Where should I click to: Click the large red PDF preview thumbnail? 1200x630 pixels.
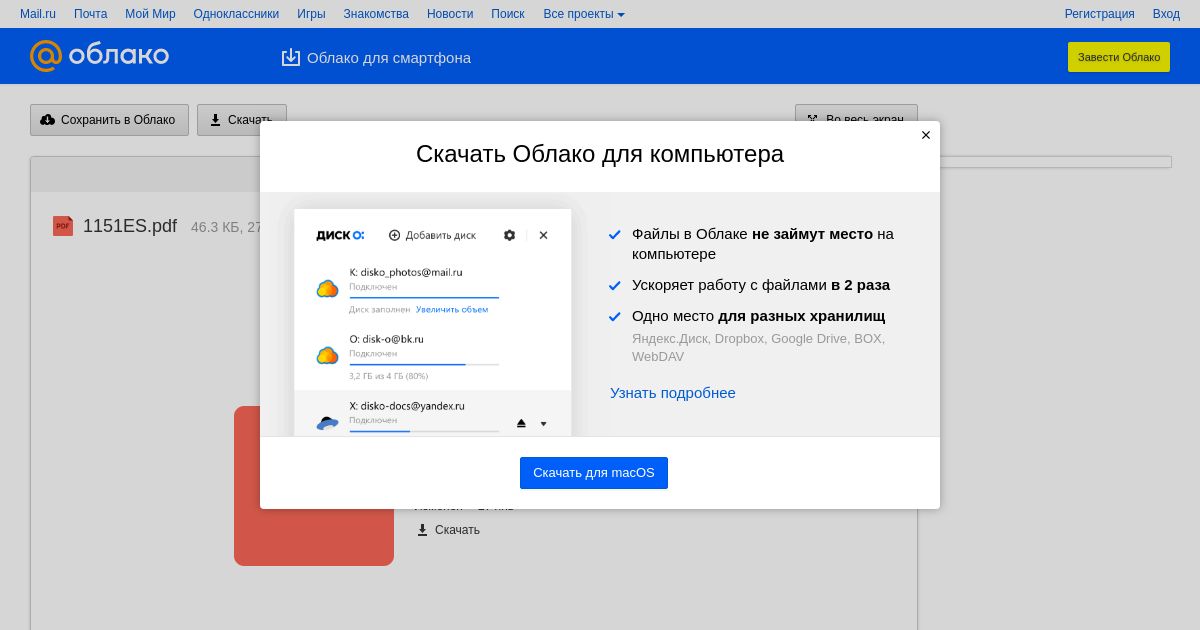coord(314,486)
